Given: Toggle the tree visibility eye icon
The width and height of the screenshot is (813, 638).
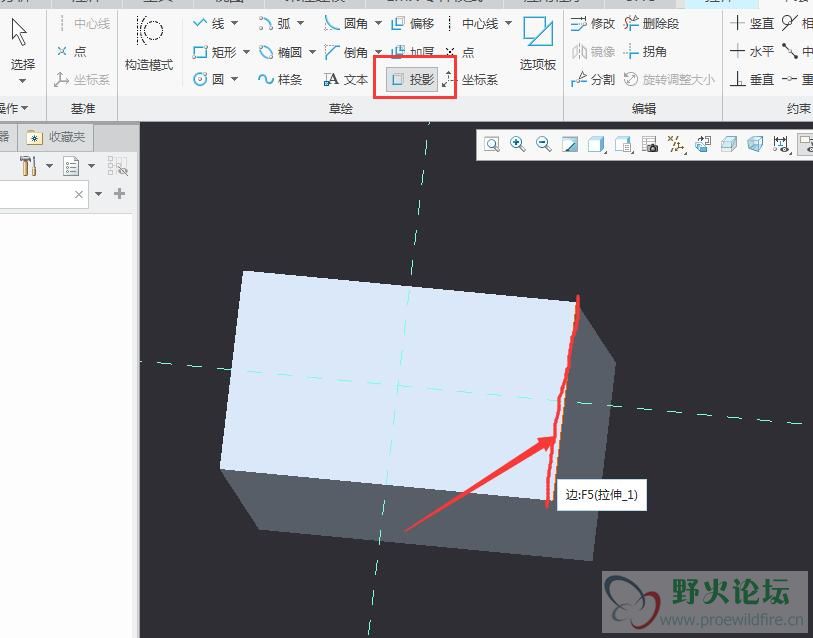Looking at the screenshot, I should (118, 166).
